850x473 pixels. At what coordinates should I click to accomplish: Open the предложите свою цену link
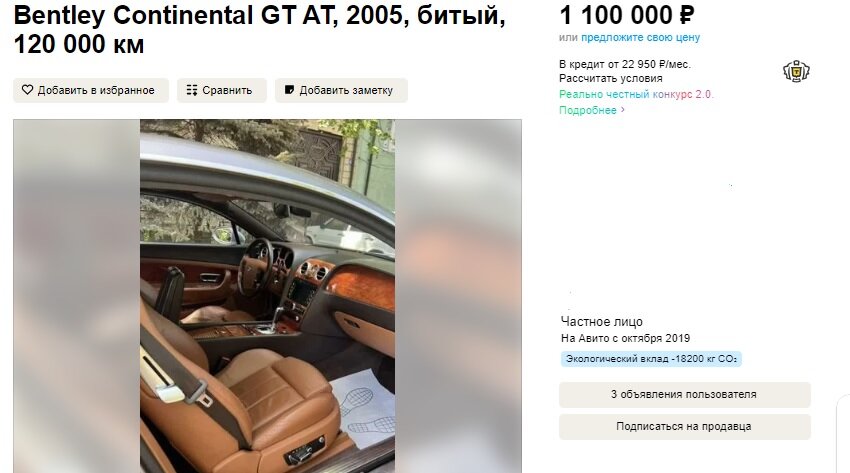640,37
